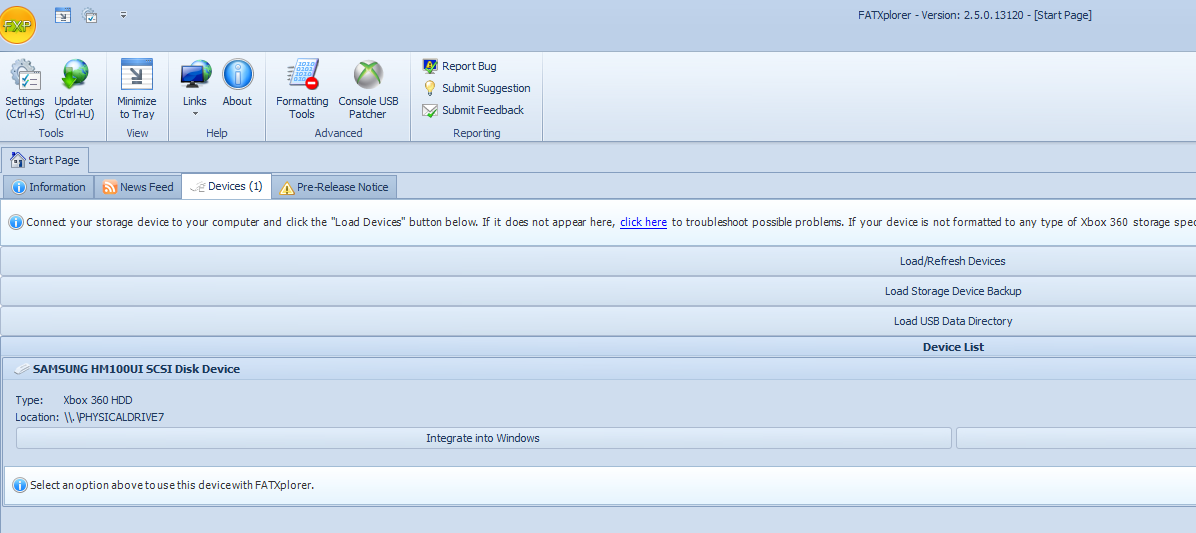1196x533 pixels.
Task: Click Load Storage Device Backup
Action: click(952, 291)
